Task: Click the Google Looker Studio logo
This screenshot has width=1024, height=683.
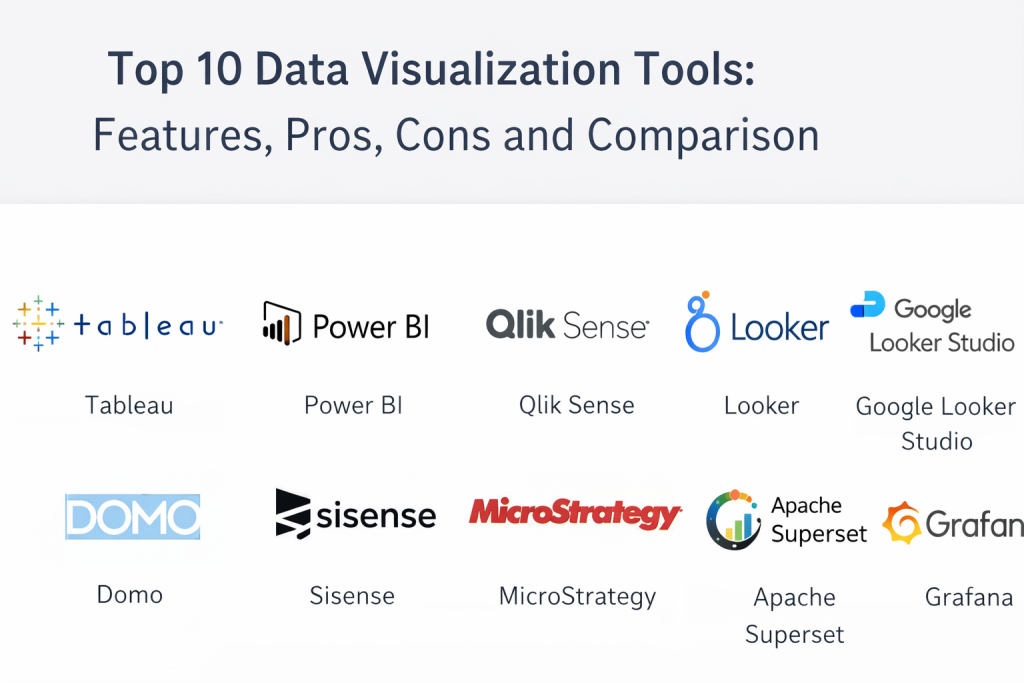Action: tap(932, 322)
